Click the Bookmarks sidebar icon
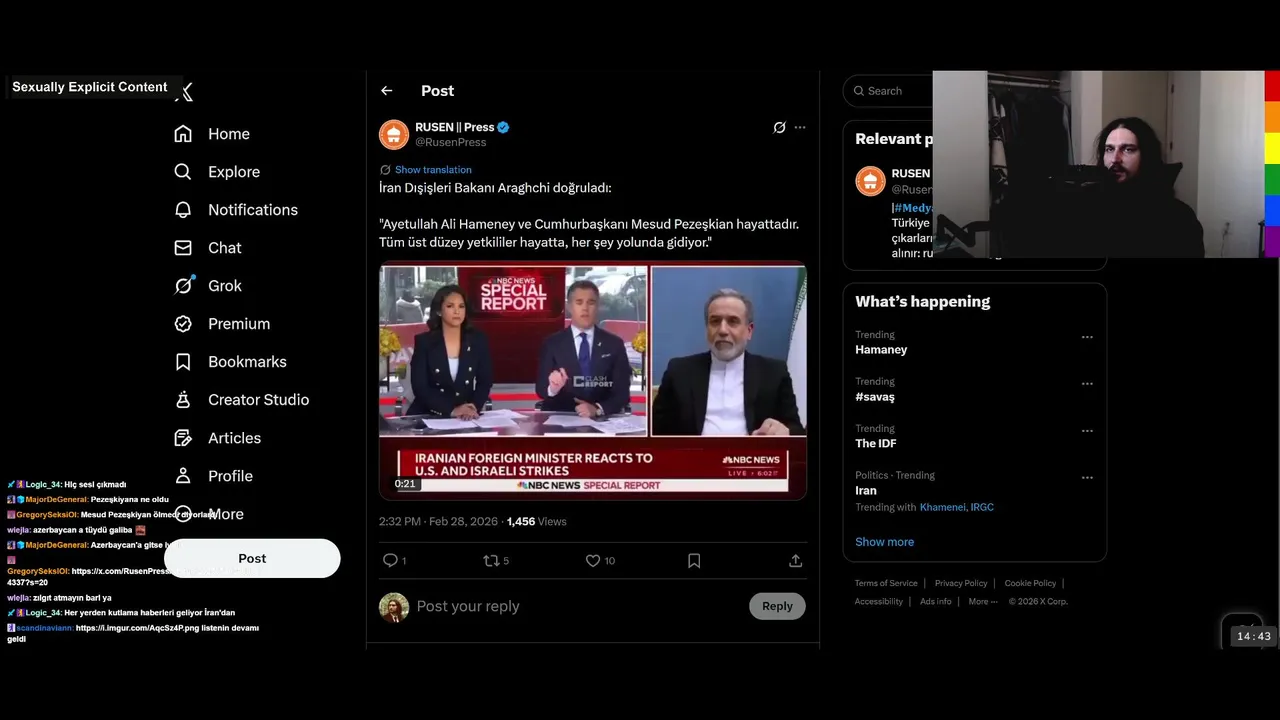Viewport: 1280px width, 720px height. tap(183, 362)
